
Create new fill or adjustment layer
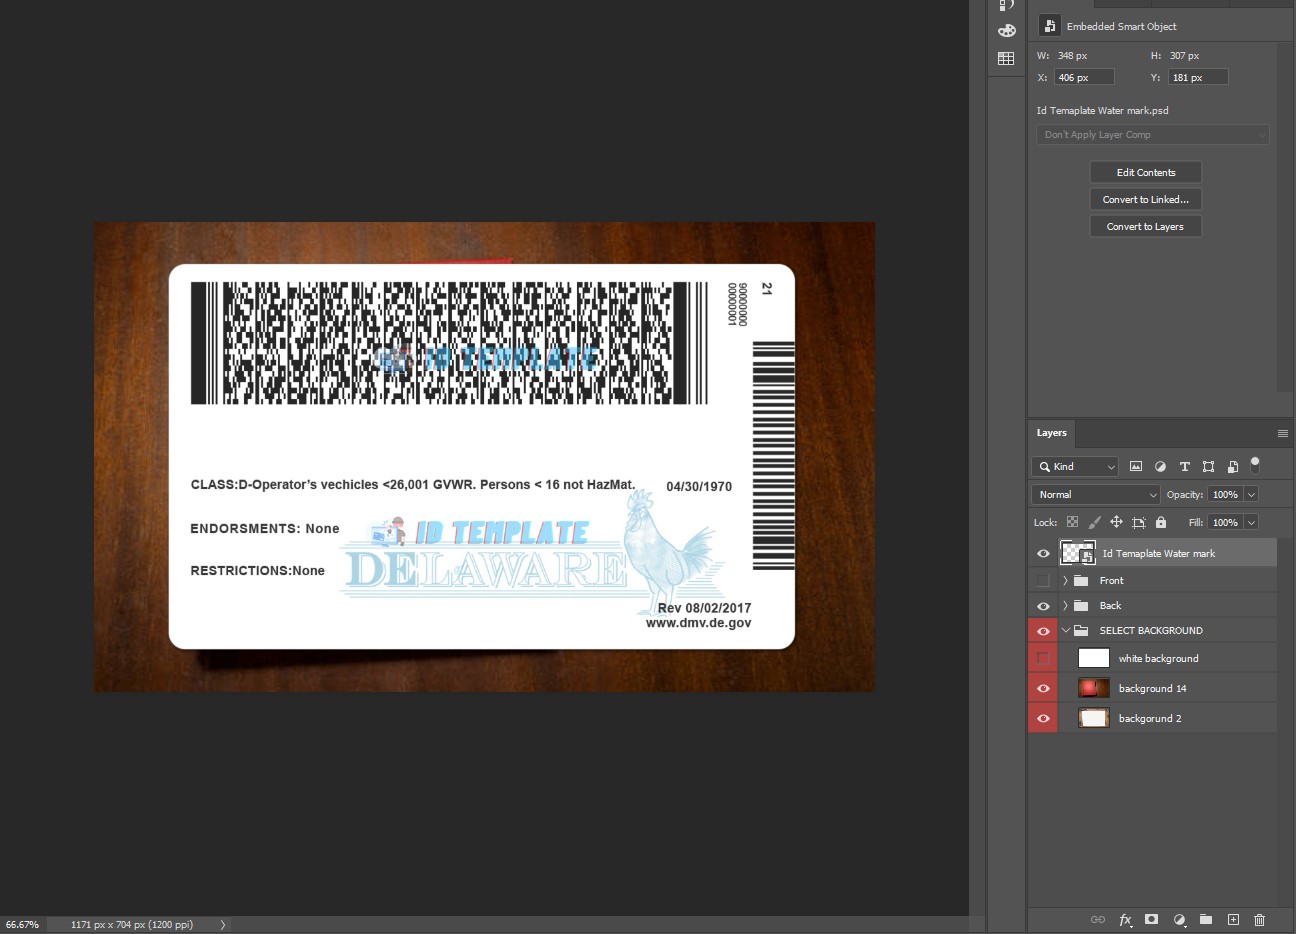pyautogui.click(x=1179, y=919)
